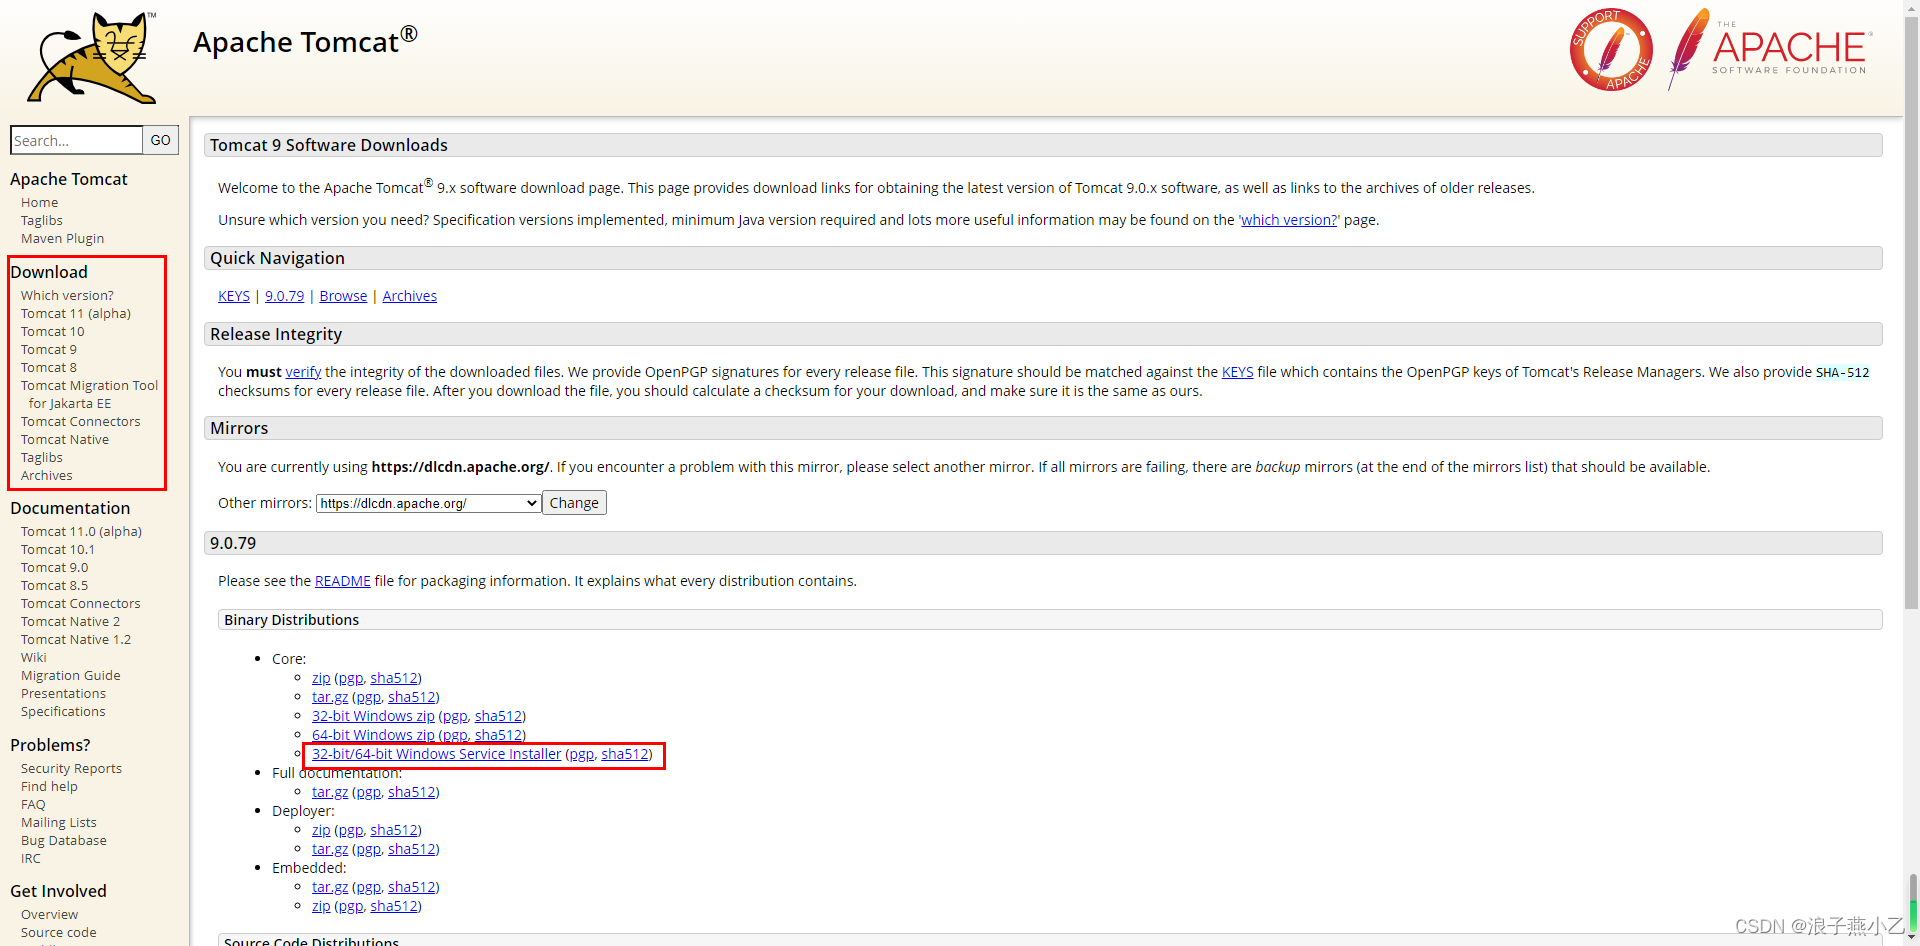Image resolution: width=1920 pixels, height=946 pixels.
Task: Open Maven Plugin sidebar link
Action: coord(62,238)
